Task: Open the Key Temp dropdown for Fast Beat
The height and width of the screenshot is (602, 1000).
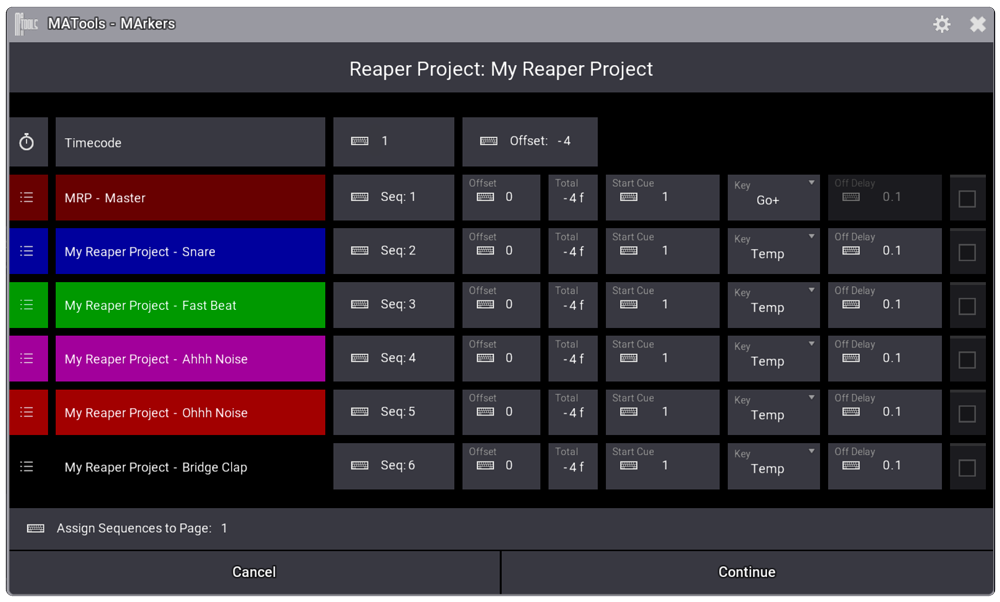Action: pyautogui.click(x=774, y=305)
